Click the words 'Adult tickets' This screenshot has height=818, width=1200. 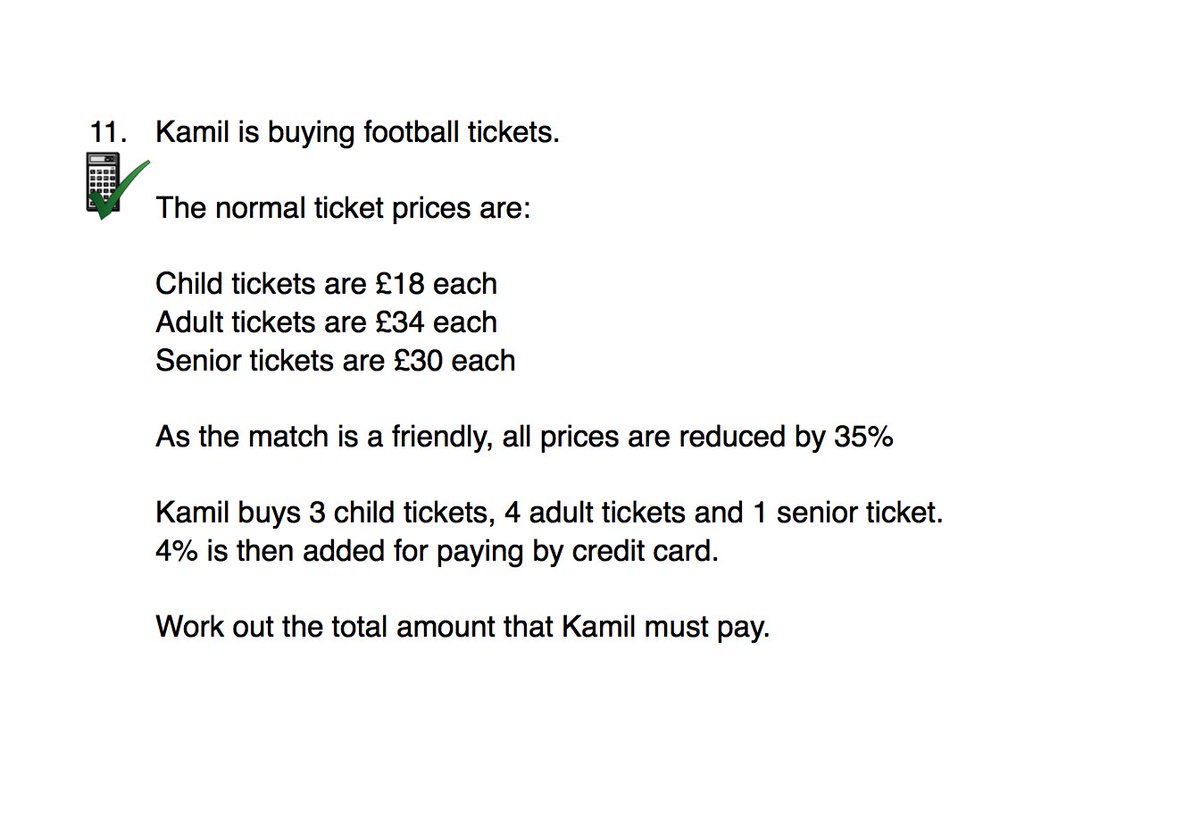235,322
